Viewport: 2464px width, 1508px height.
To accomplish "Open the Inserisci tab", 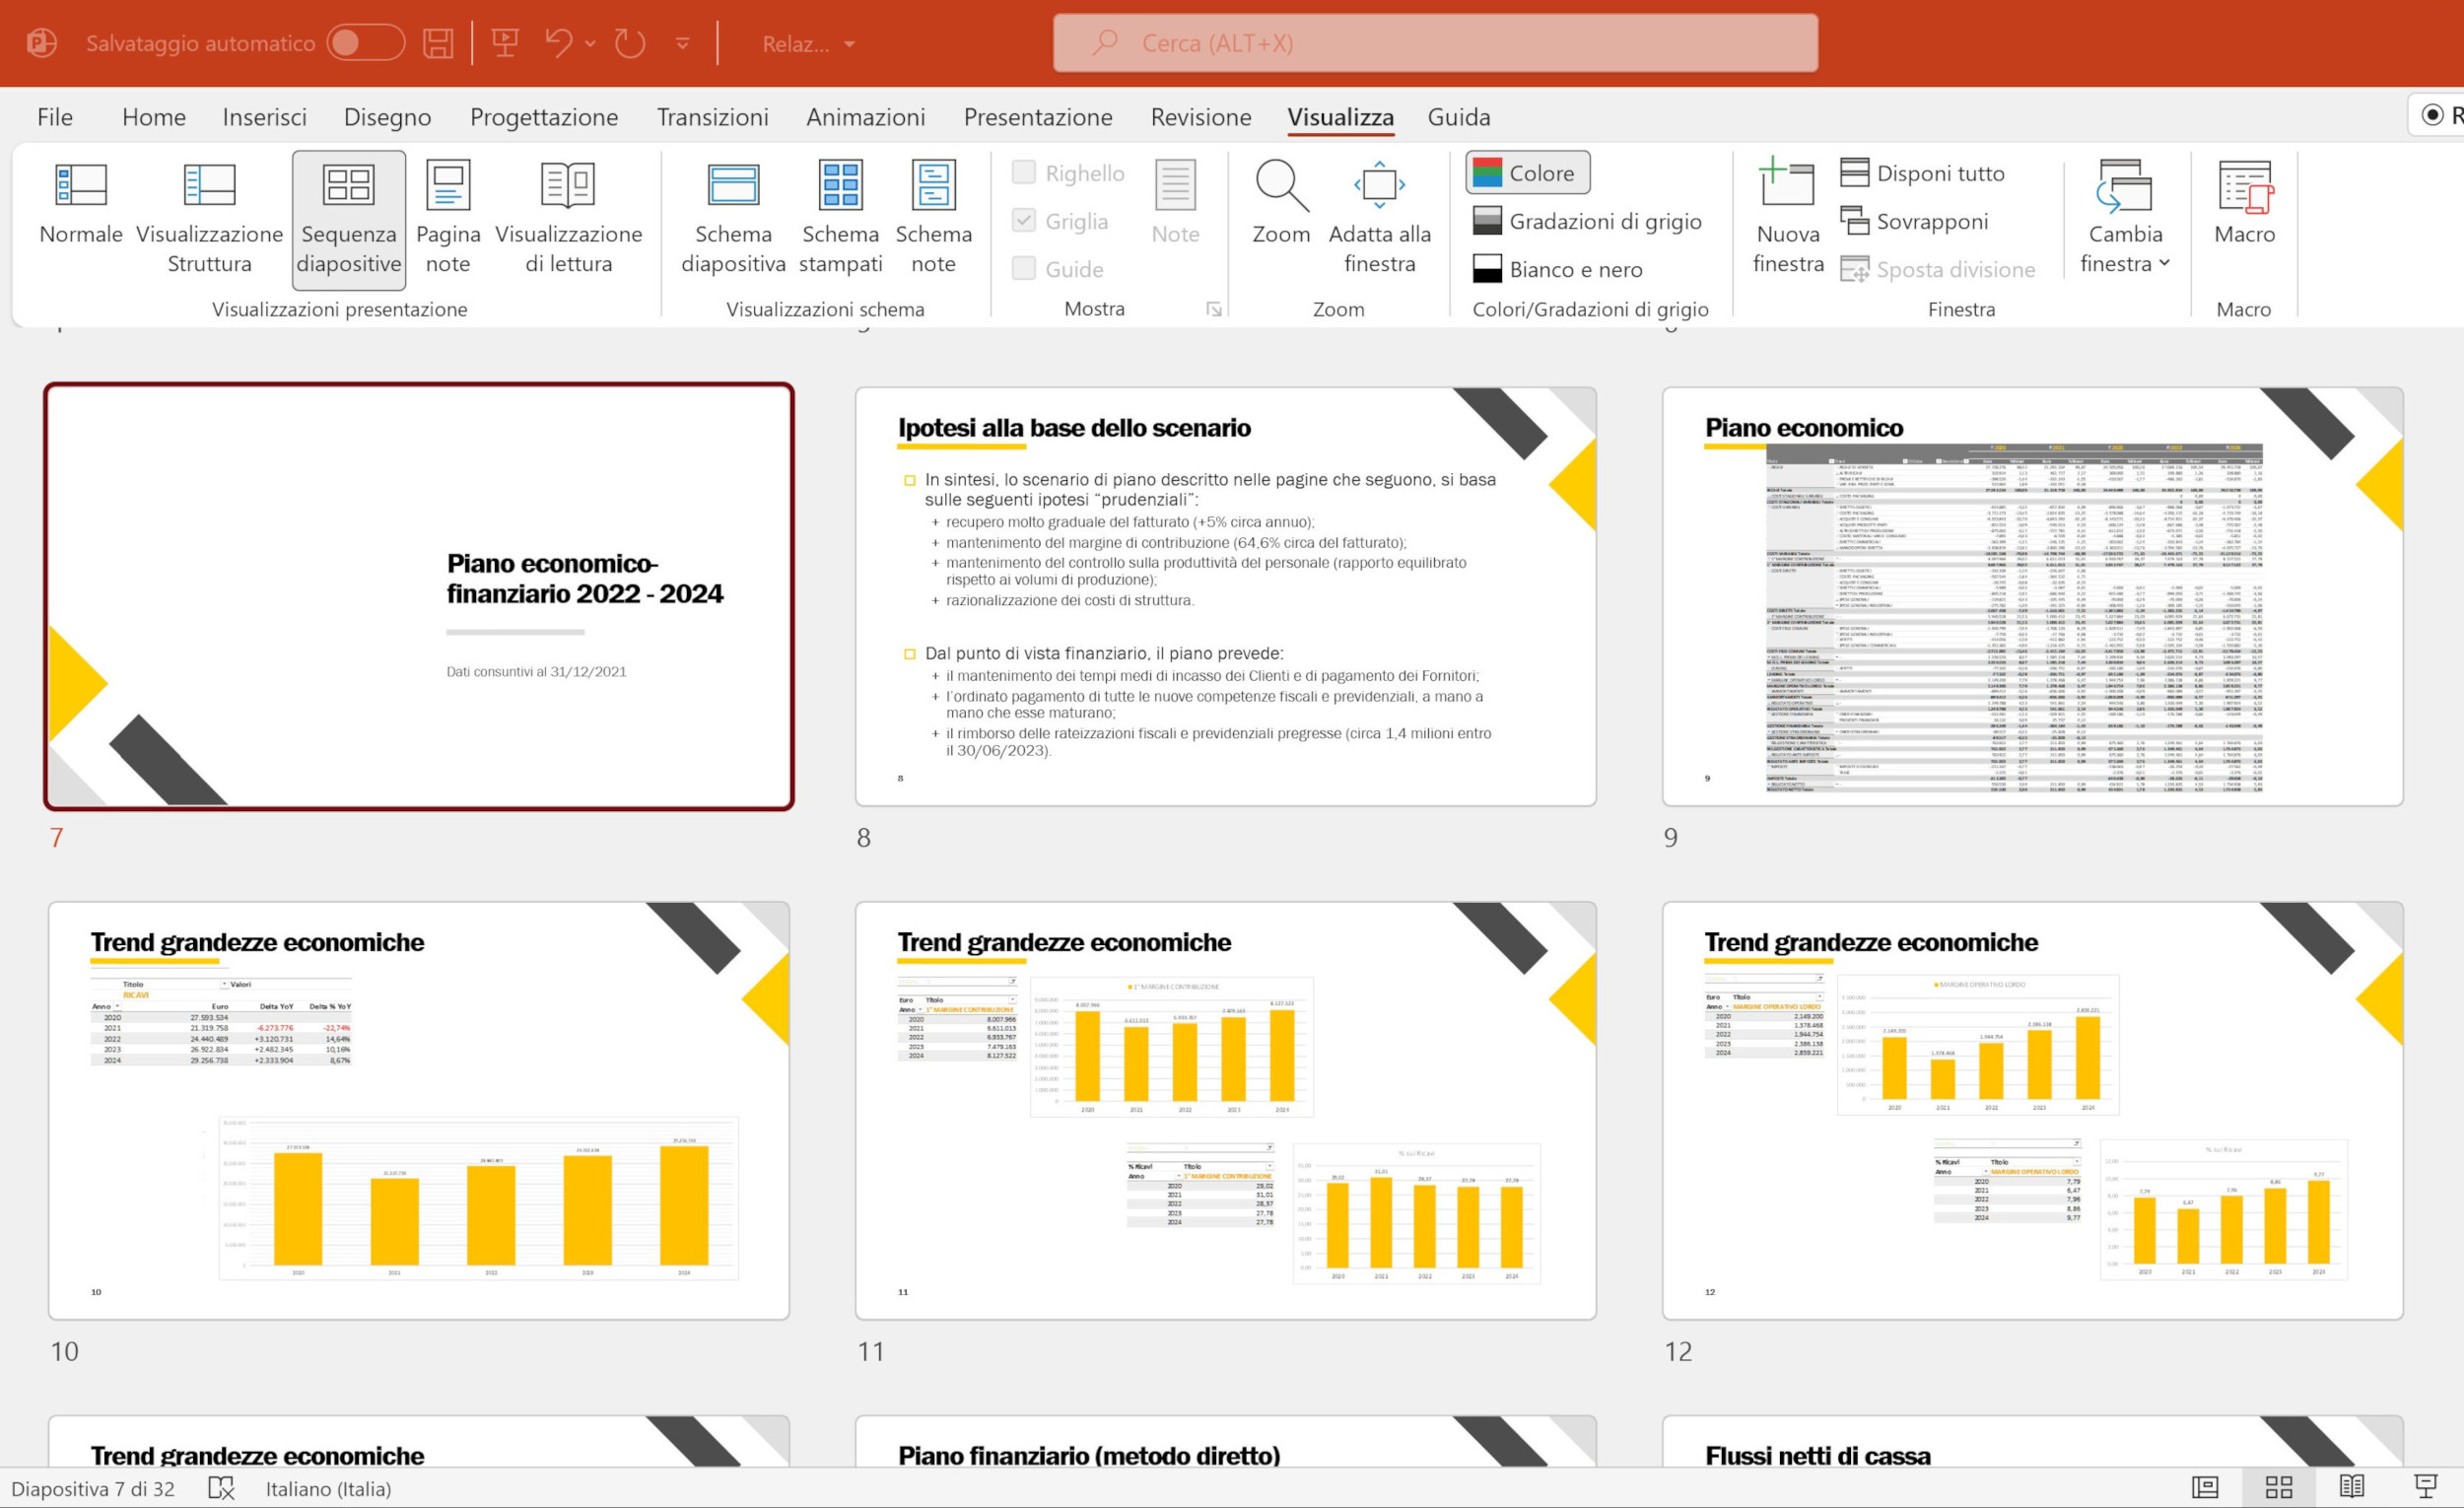I will 264,117.
